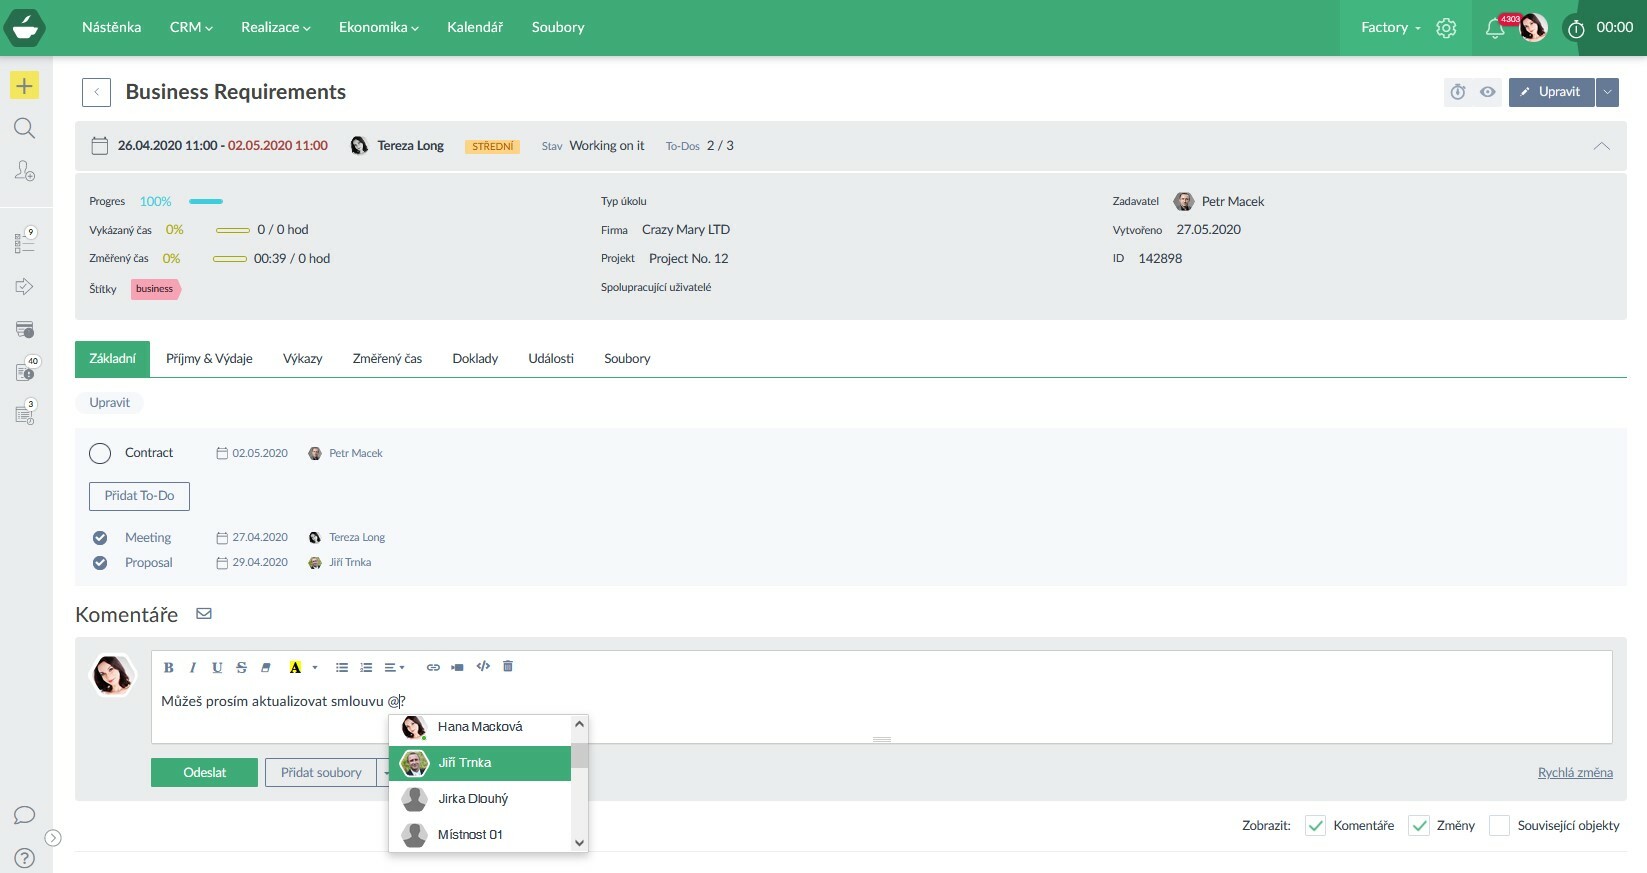The width and height of the screenshot is (1647, 873).
Task: Click the Odeslat button
Action: pos(204,772)
